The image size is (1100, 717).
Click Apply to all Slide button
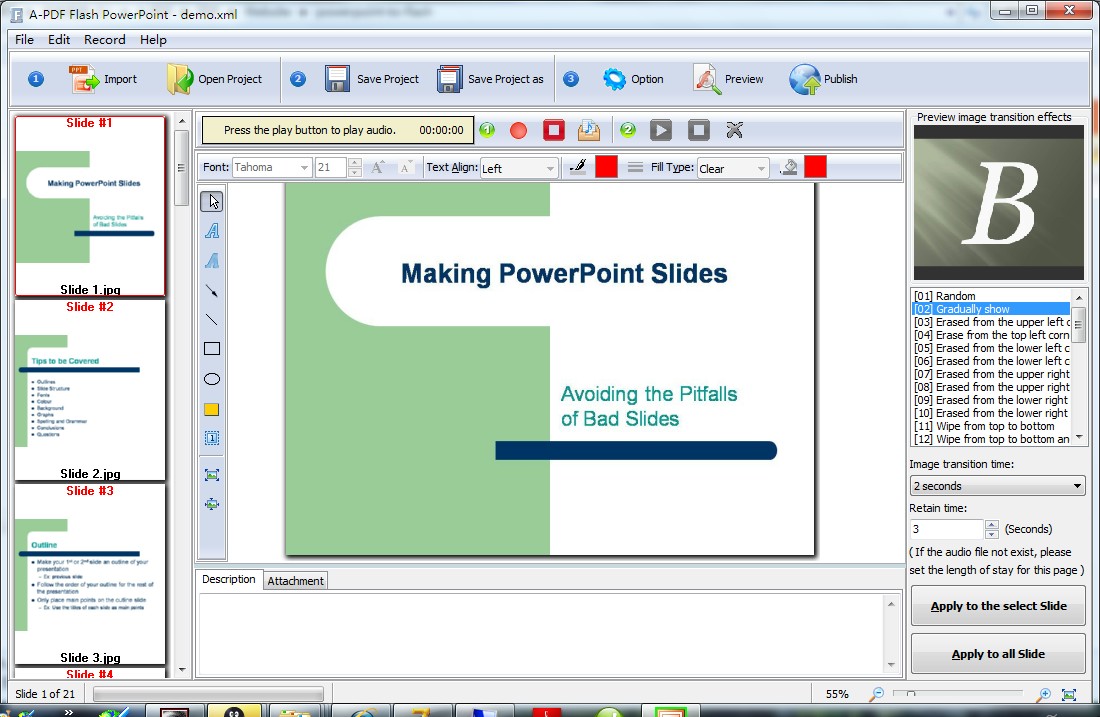pyautogui.click(x=998, y=654)
